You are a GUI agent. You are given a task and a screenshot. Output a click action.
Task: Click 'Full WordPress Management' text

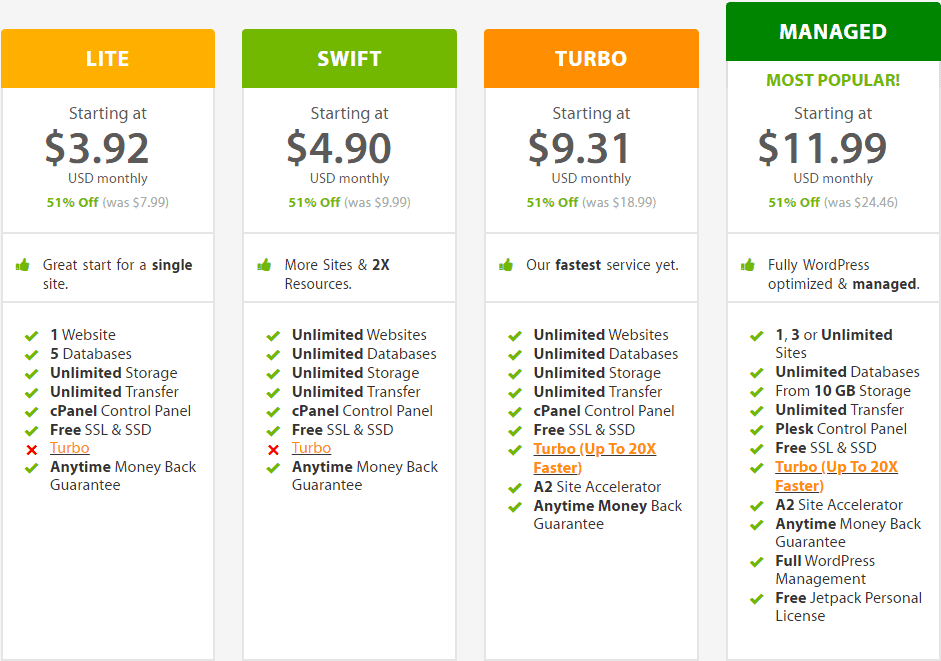[x=825, y=569]
